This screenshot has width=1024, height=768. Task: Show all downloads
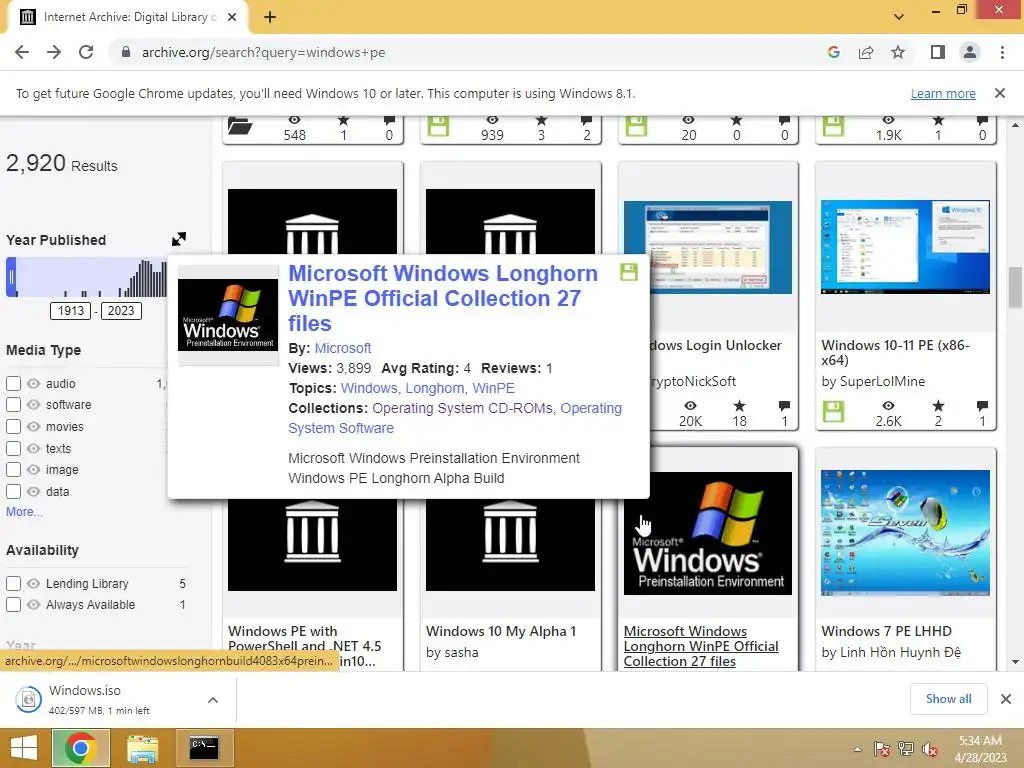pos(948,699)
